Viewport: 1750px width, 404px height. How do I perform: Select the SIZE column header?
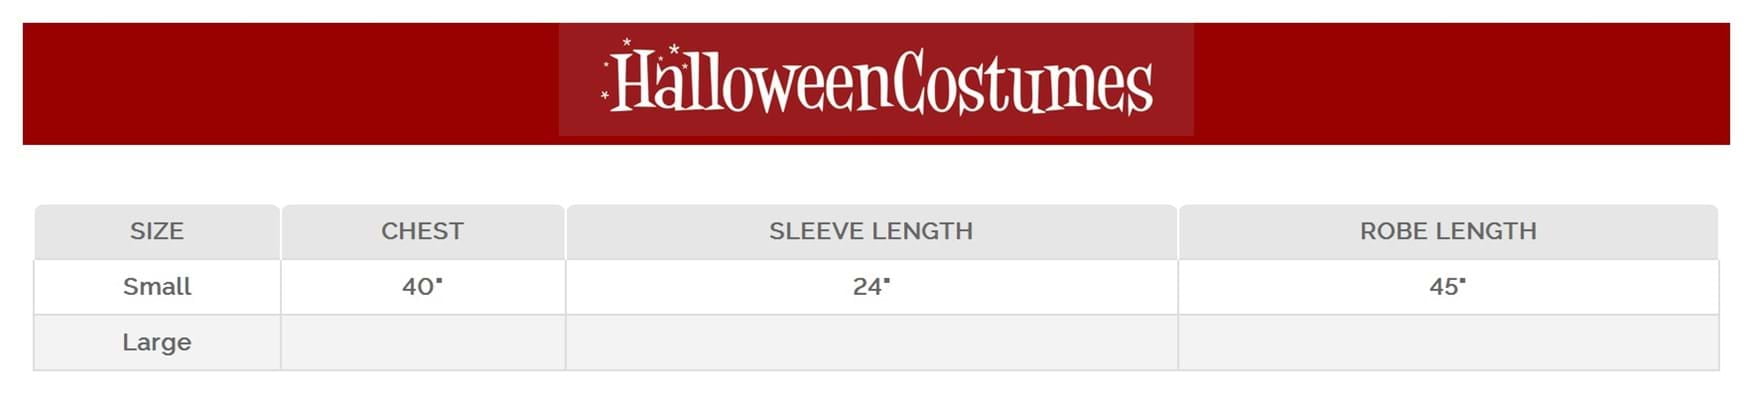click(157, 231)
